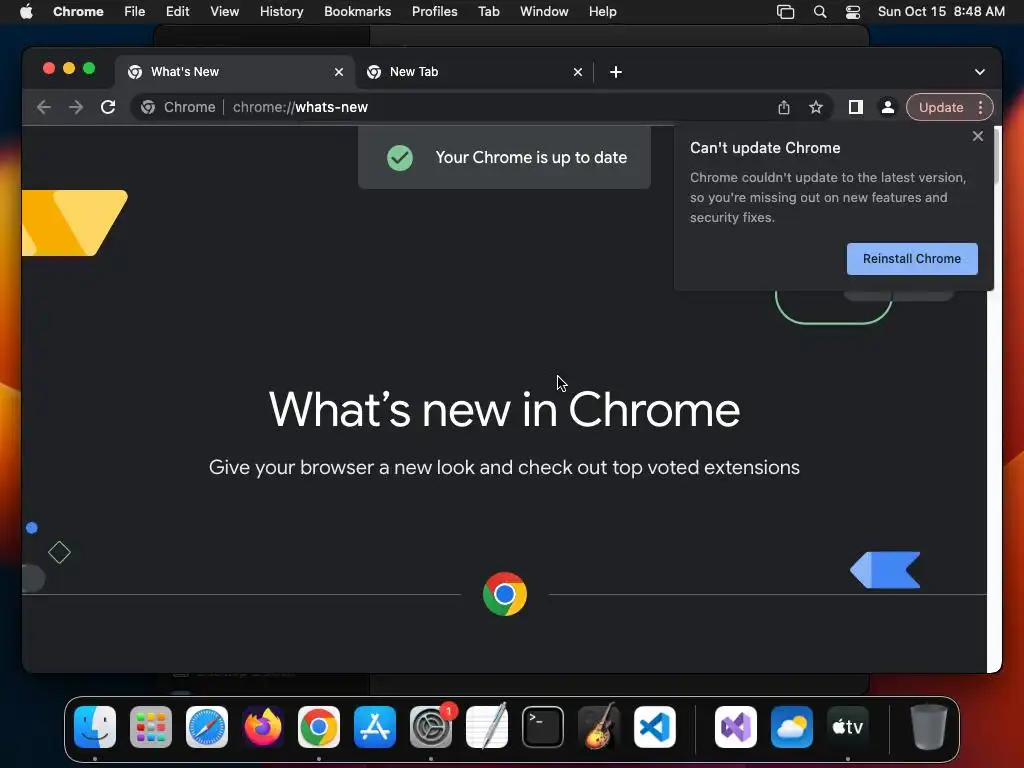Open the Tab menu in menu bar
Screen dimensions: 1024x768
click(488, 11)
